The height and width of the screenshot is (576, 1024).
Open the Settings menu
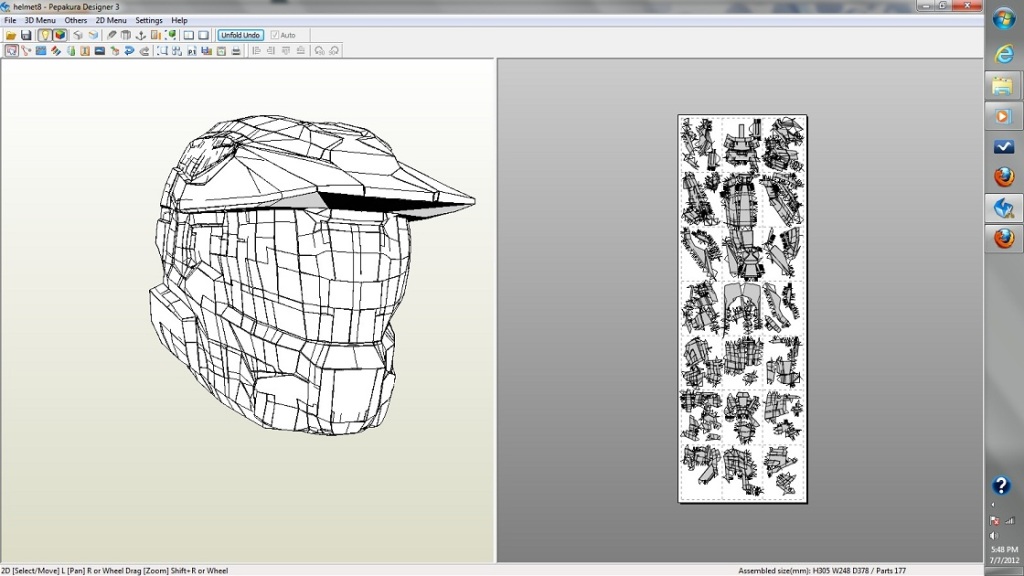click(x=149, y=20)
